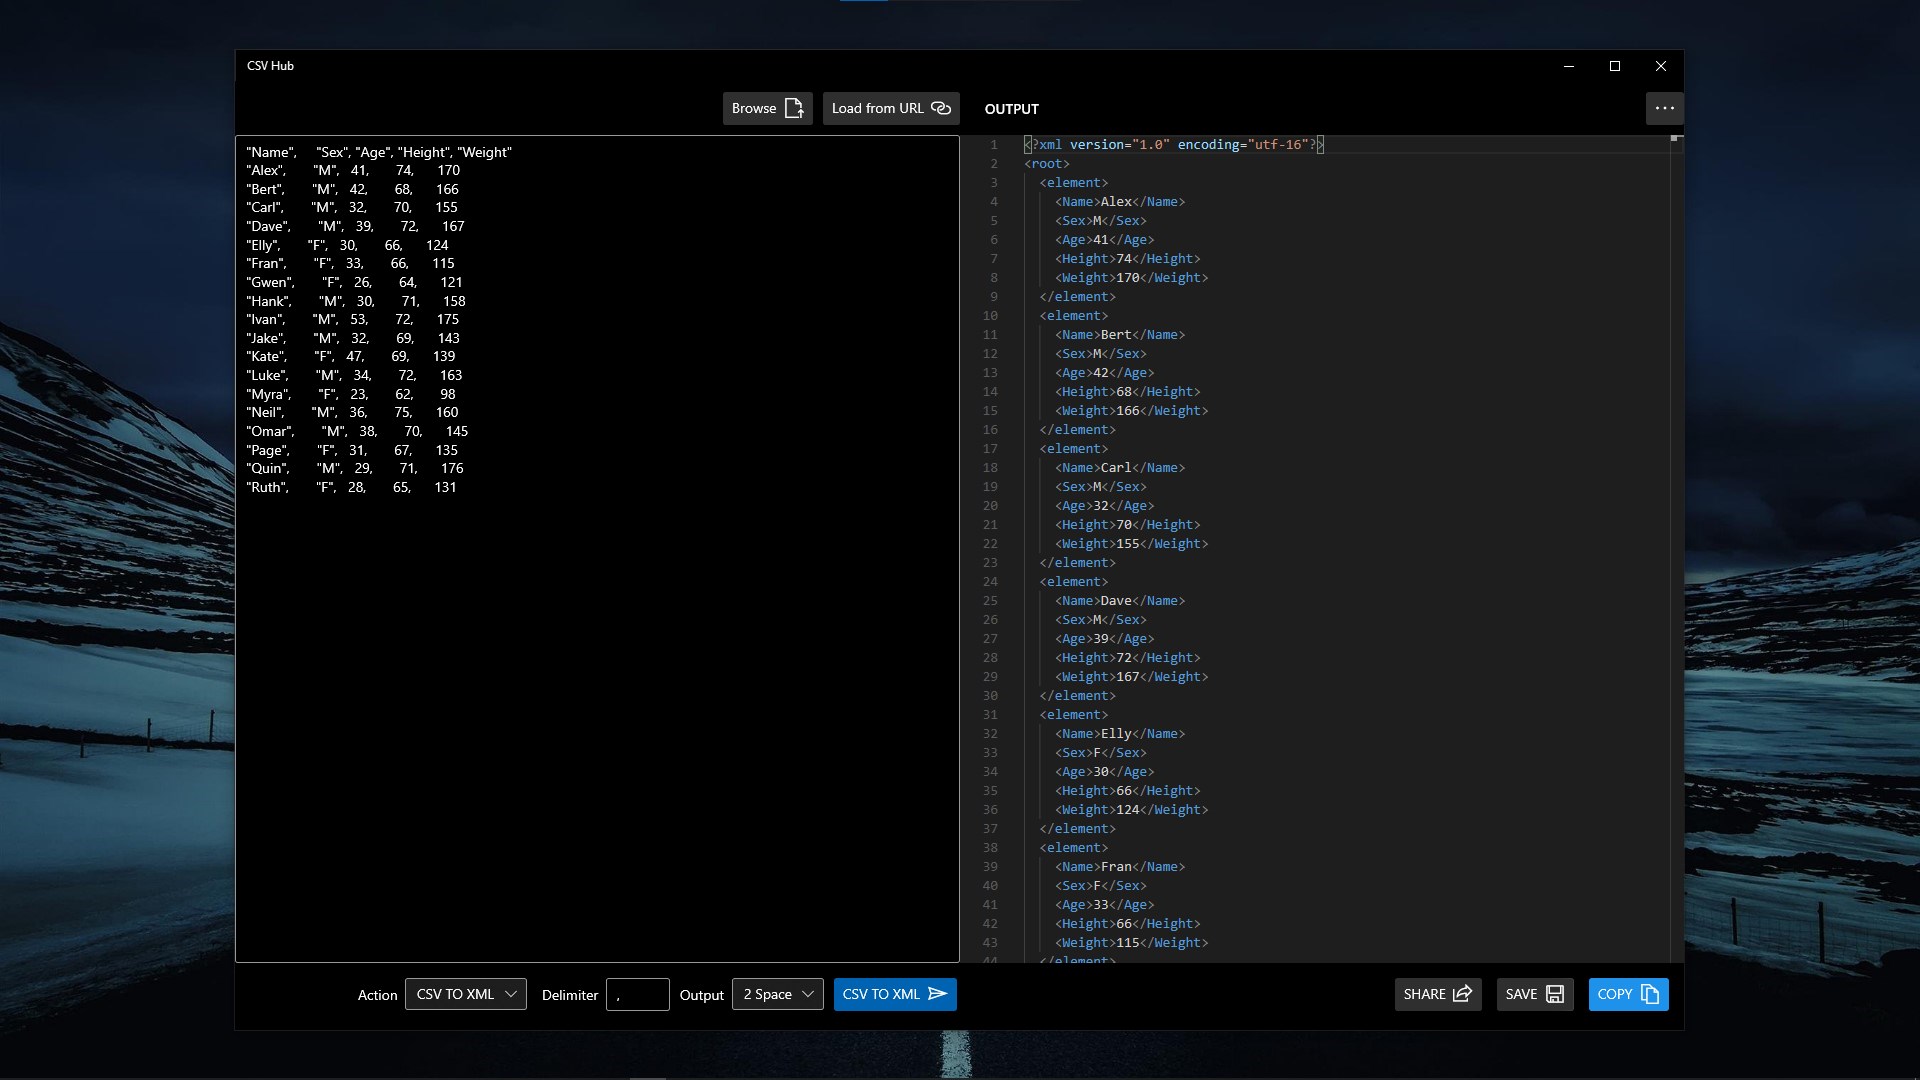This screenshot has height=1080, width=1920.
Task: Open the three-dots more options menu
Action: [1664, 108]
